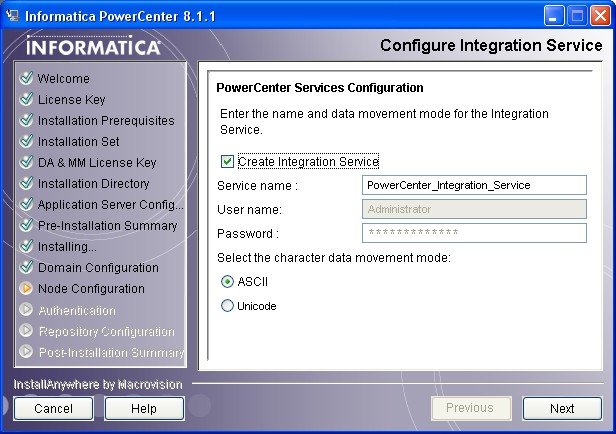Screen dimensions: 616x434
Task: Click the 'Application Server Config...' step label
Action: pos(111,205)
